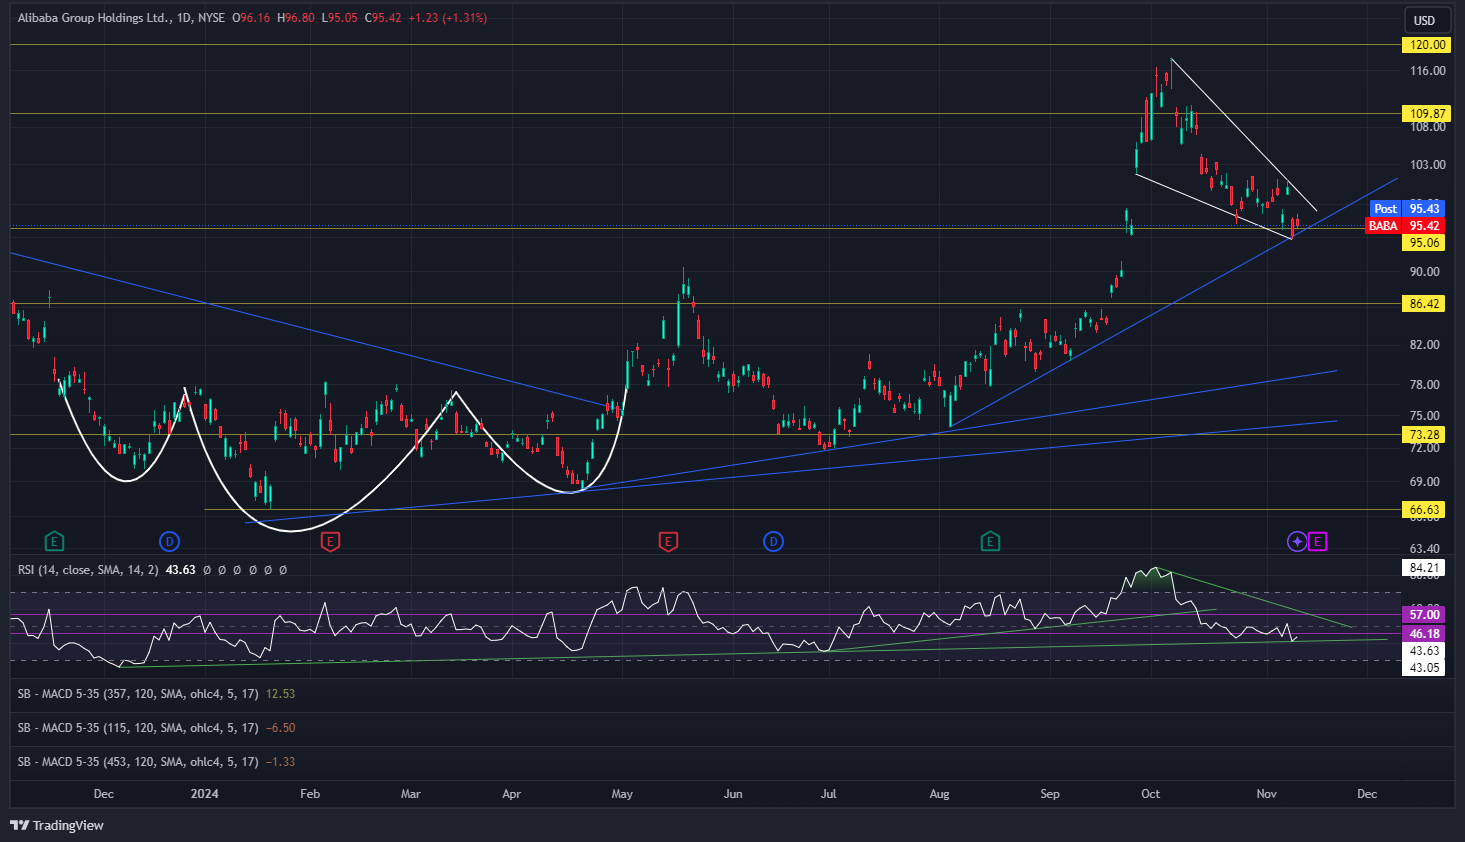Click the green earnings E marker before December
Image resolution: width=1465 pixels, height=842 pixels.
tap(55, 542)
